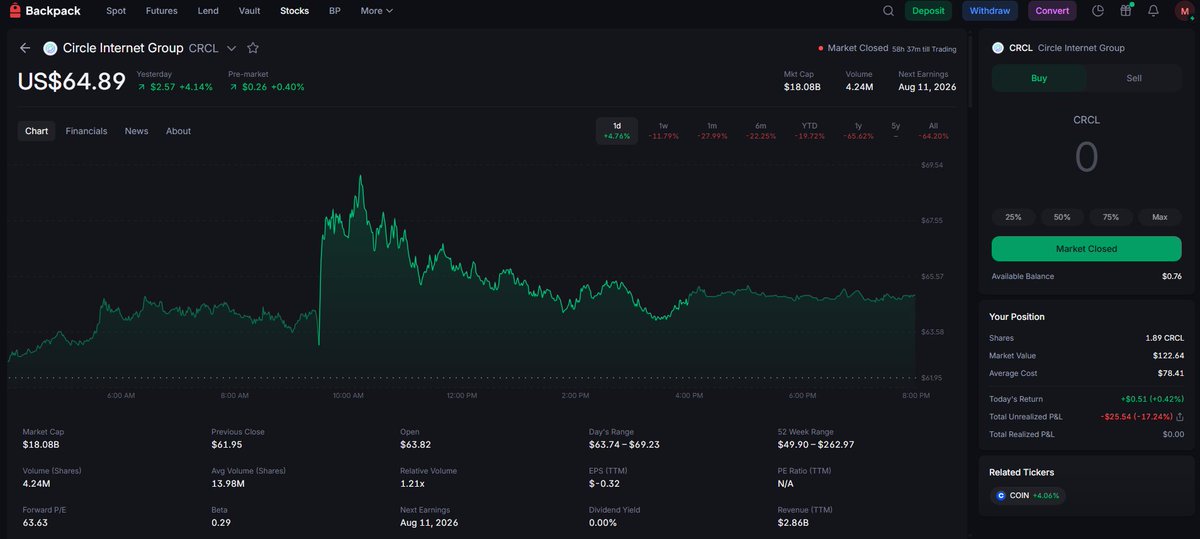Switch to the Chart tab
Image resolution: width=1200 pixels, height=539 pixels.
pyautogui.click(x=36, y=131)
